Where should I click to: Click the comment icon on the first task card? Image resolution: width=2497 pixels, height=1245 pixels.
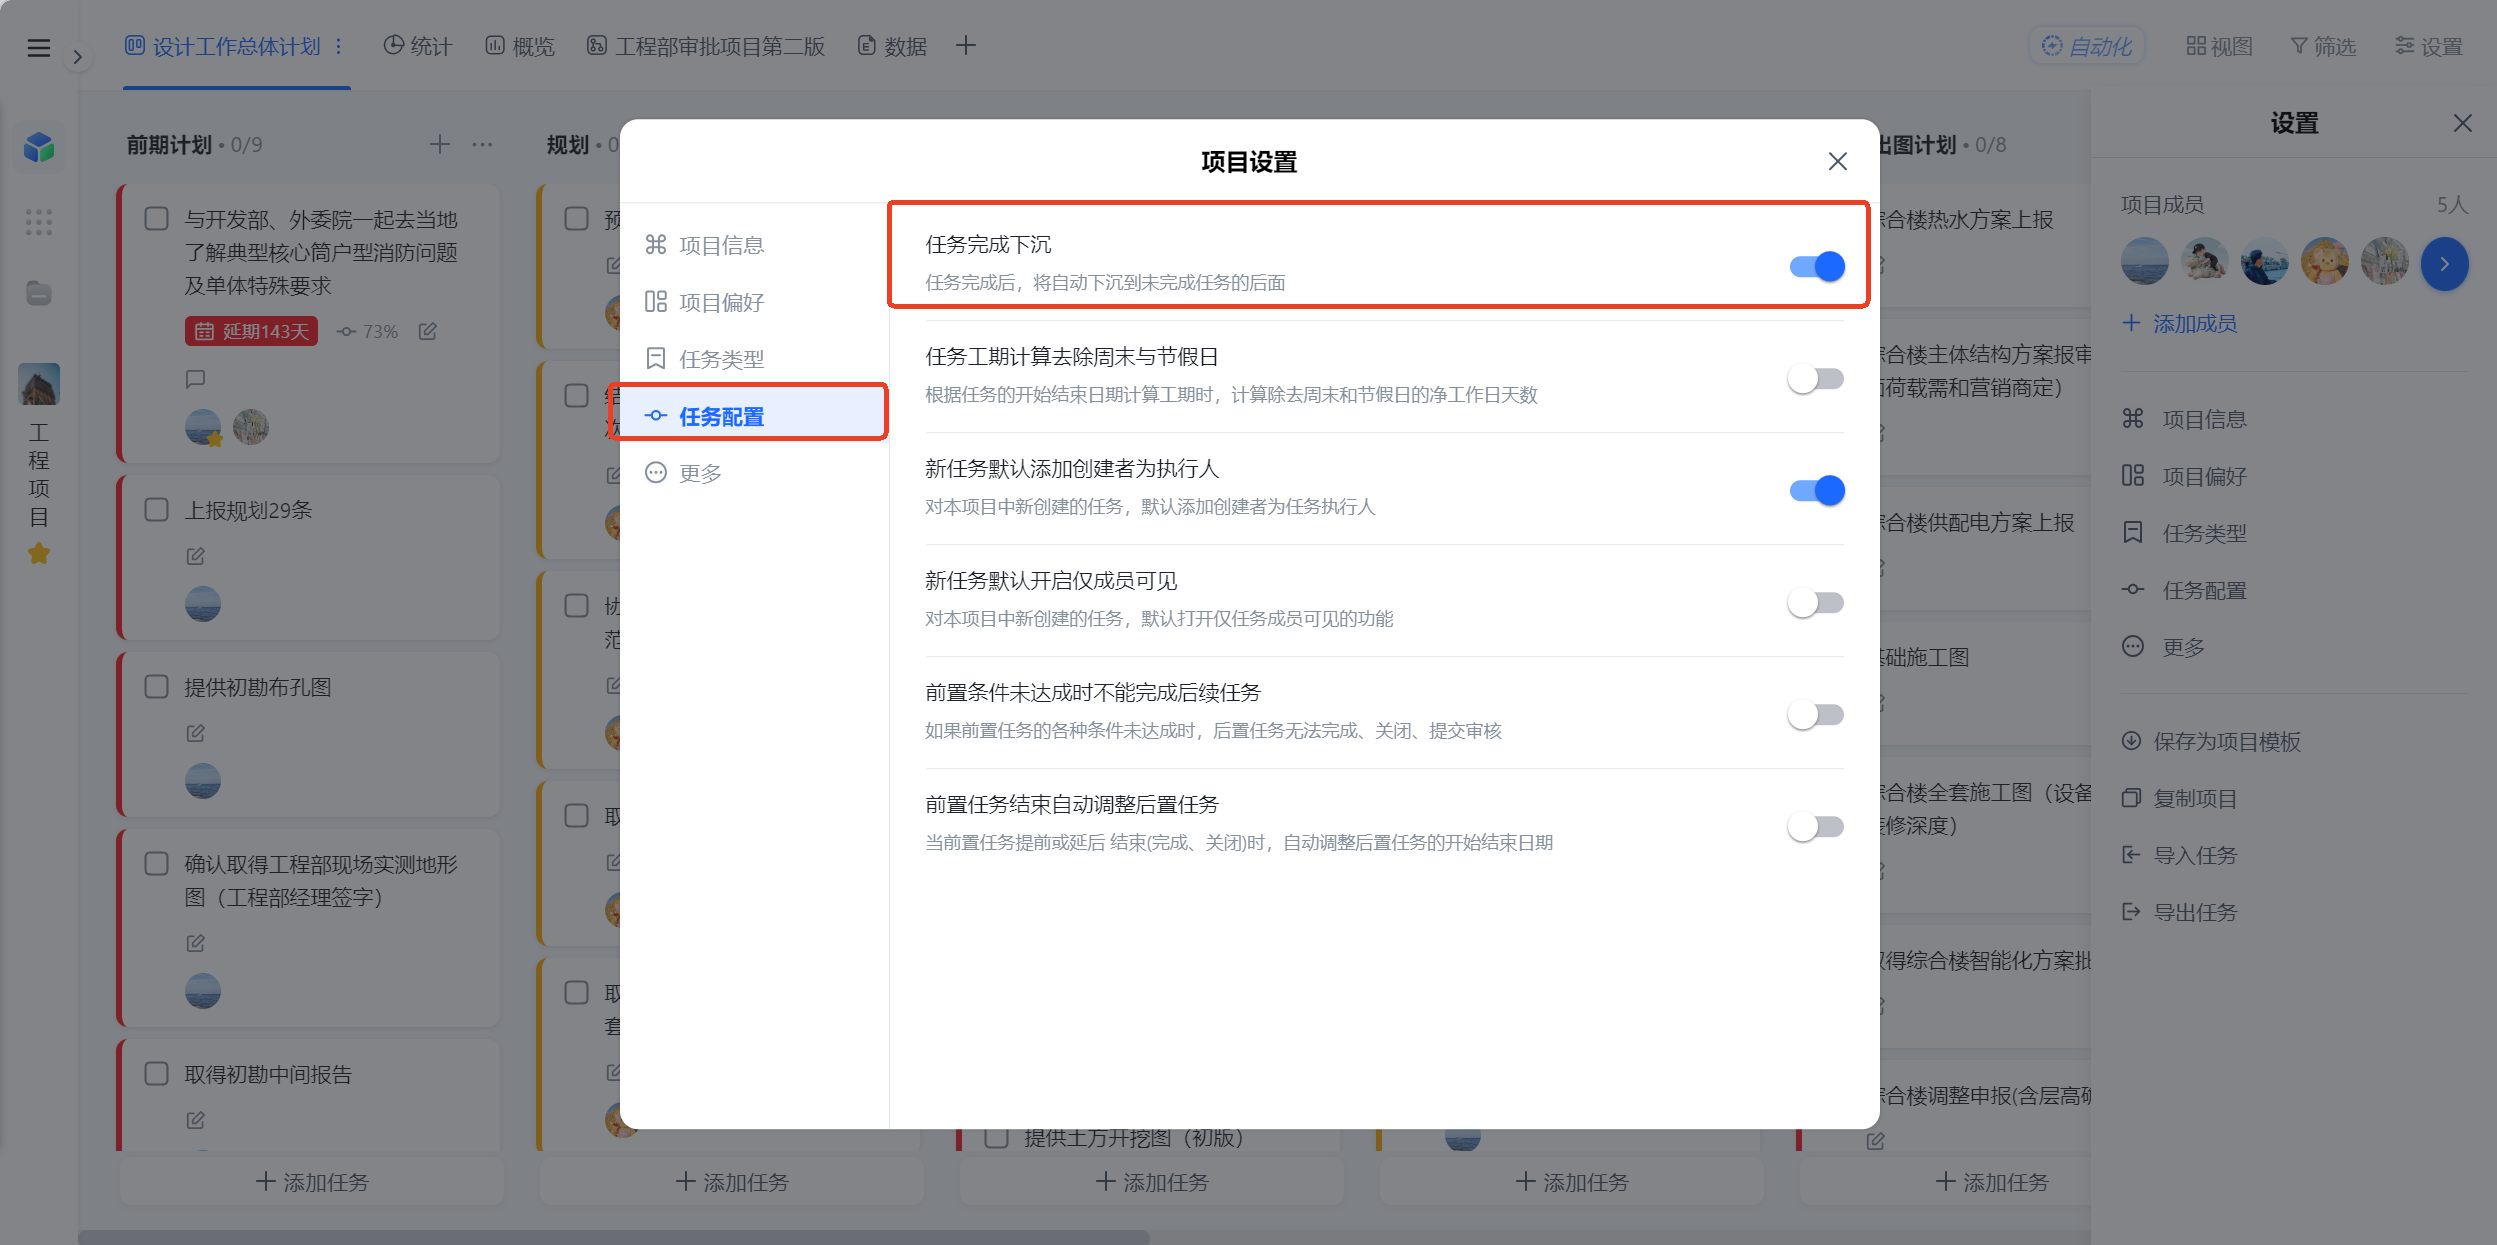(x=195, y=379)
